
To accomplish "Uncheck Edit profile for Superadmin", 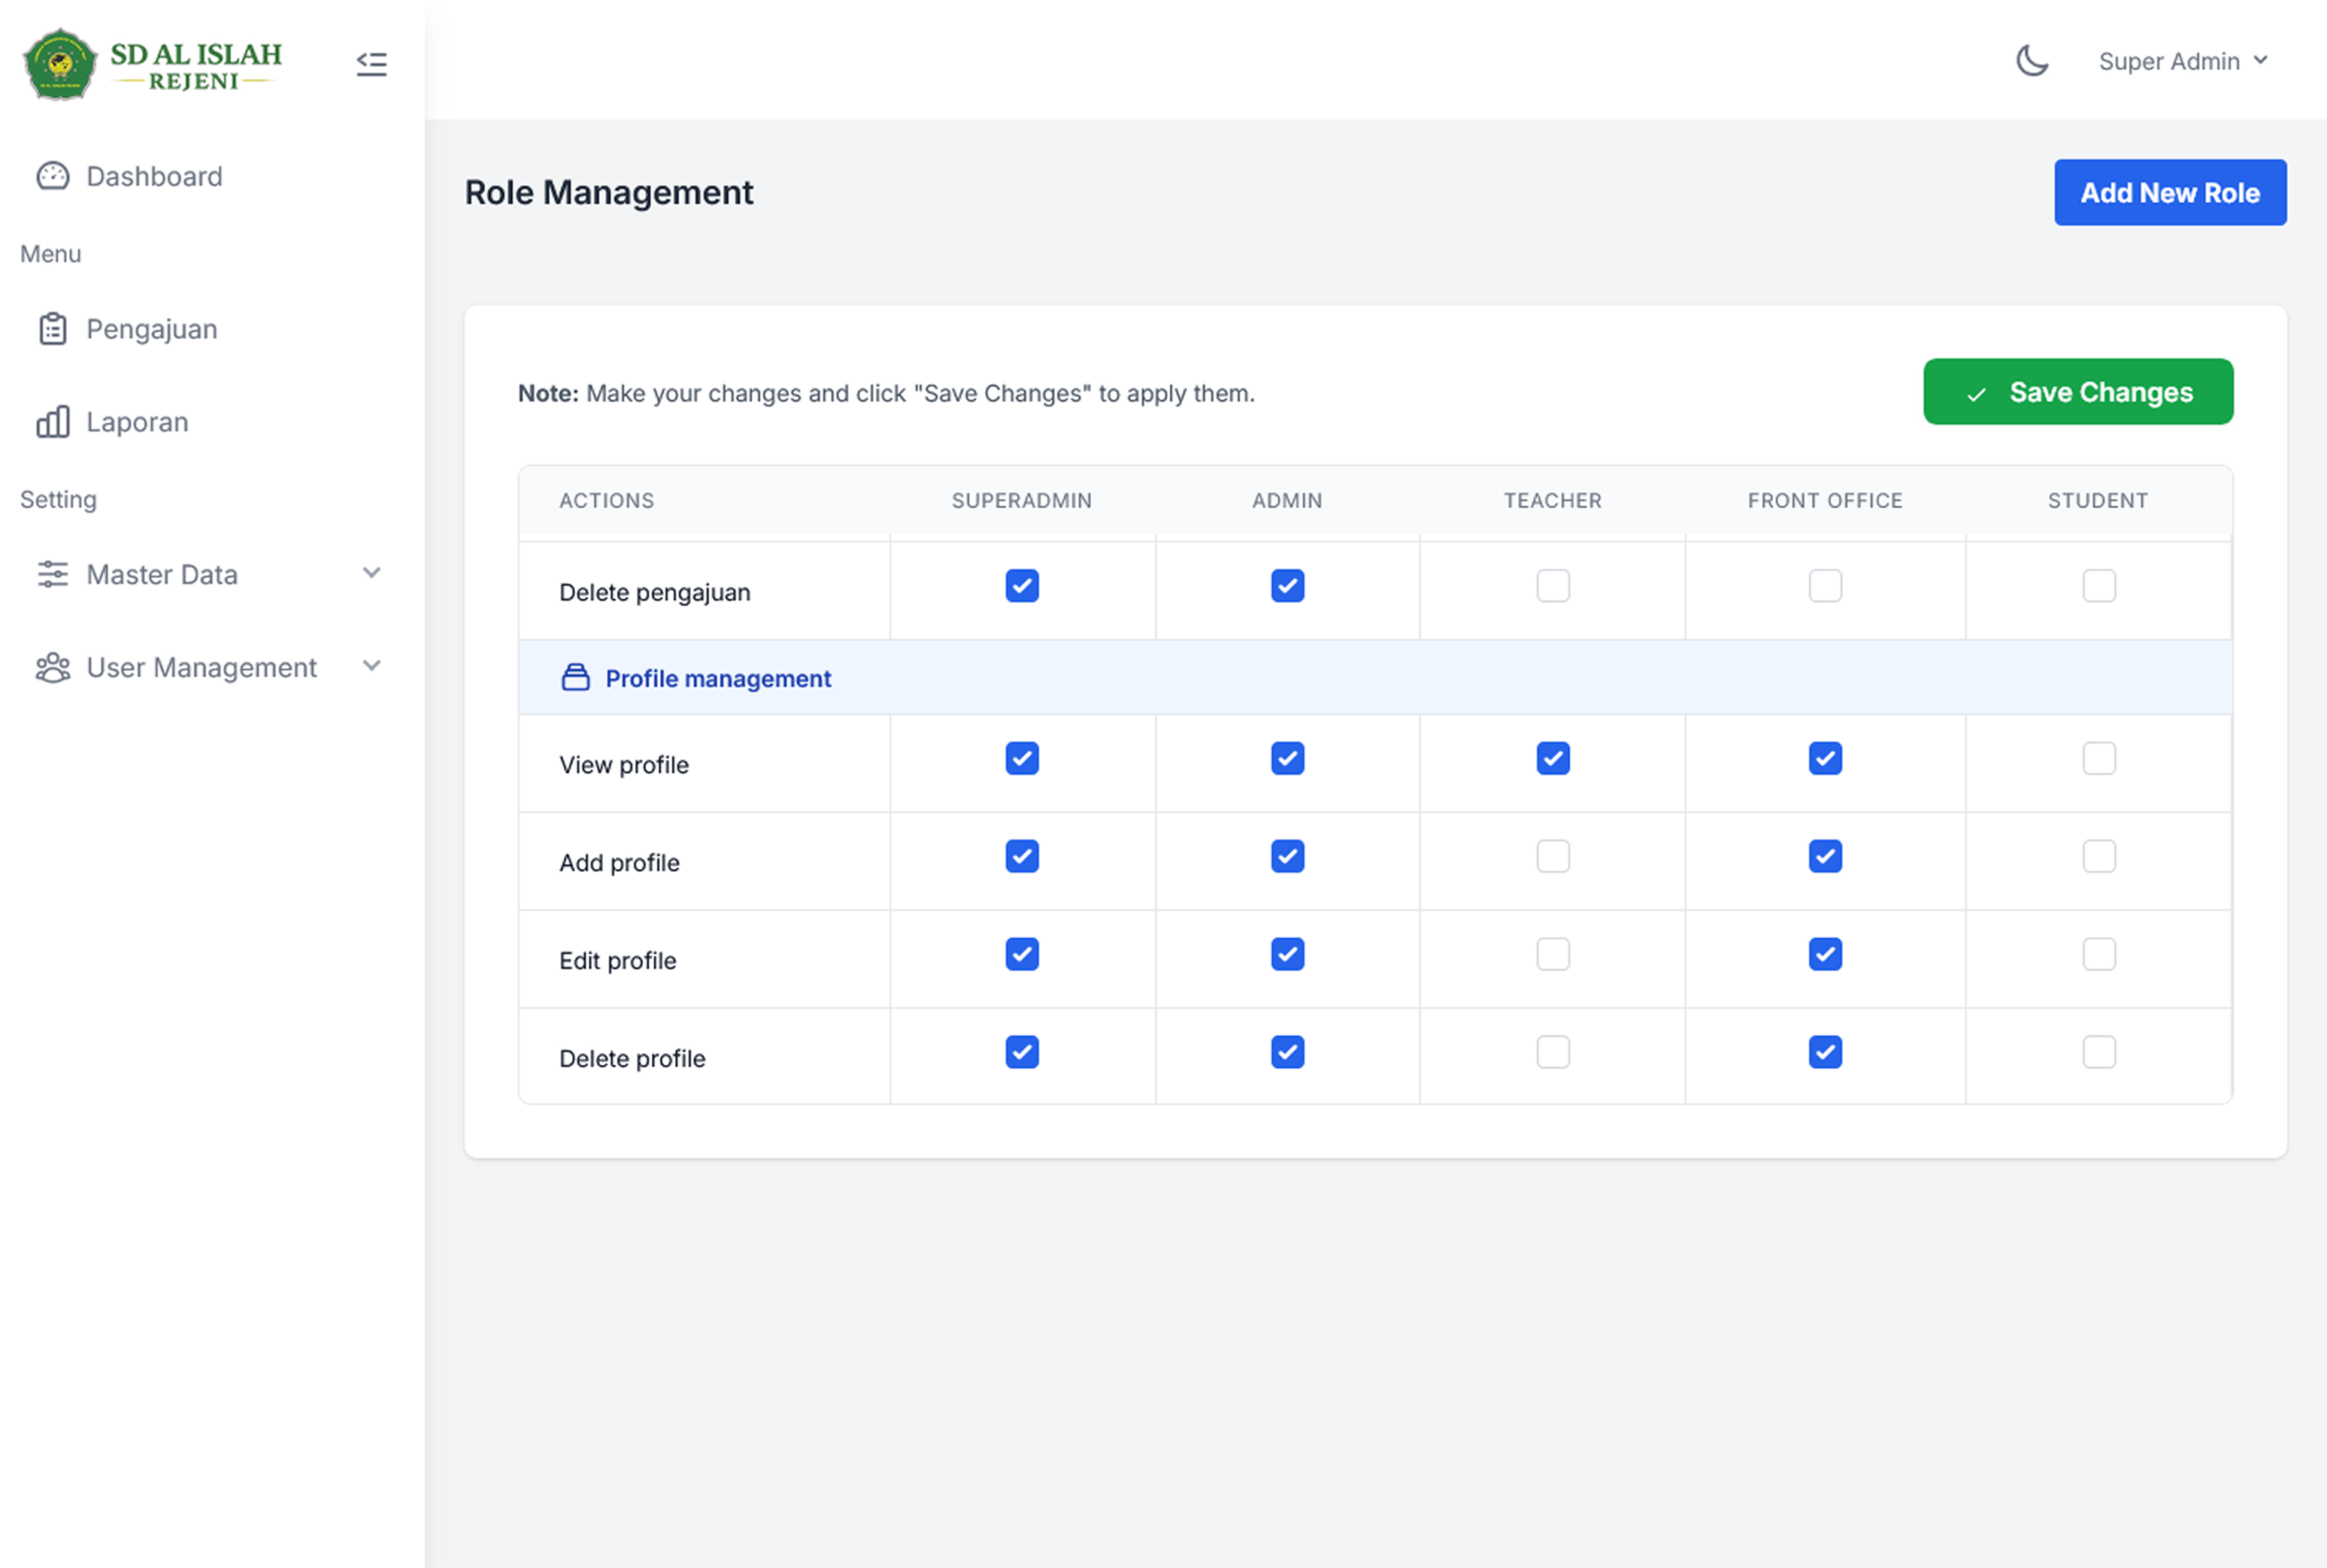I will click(1022, 955).
